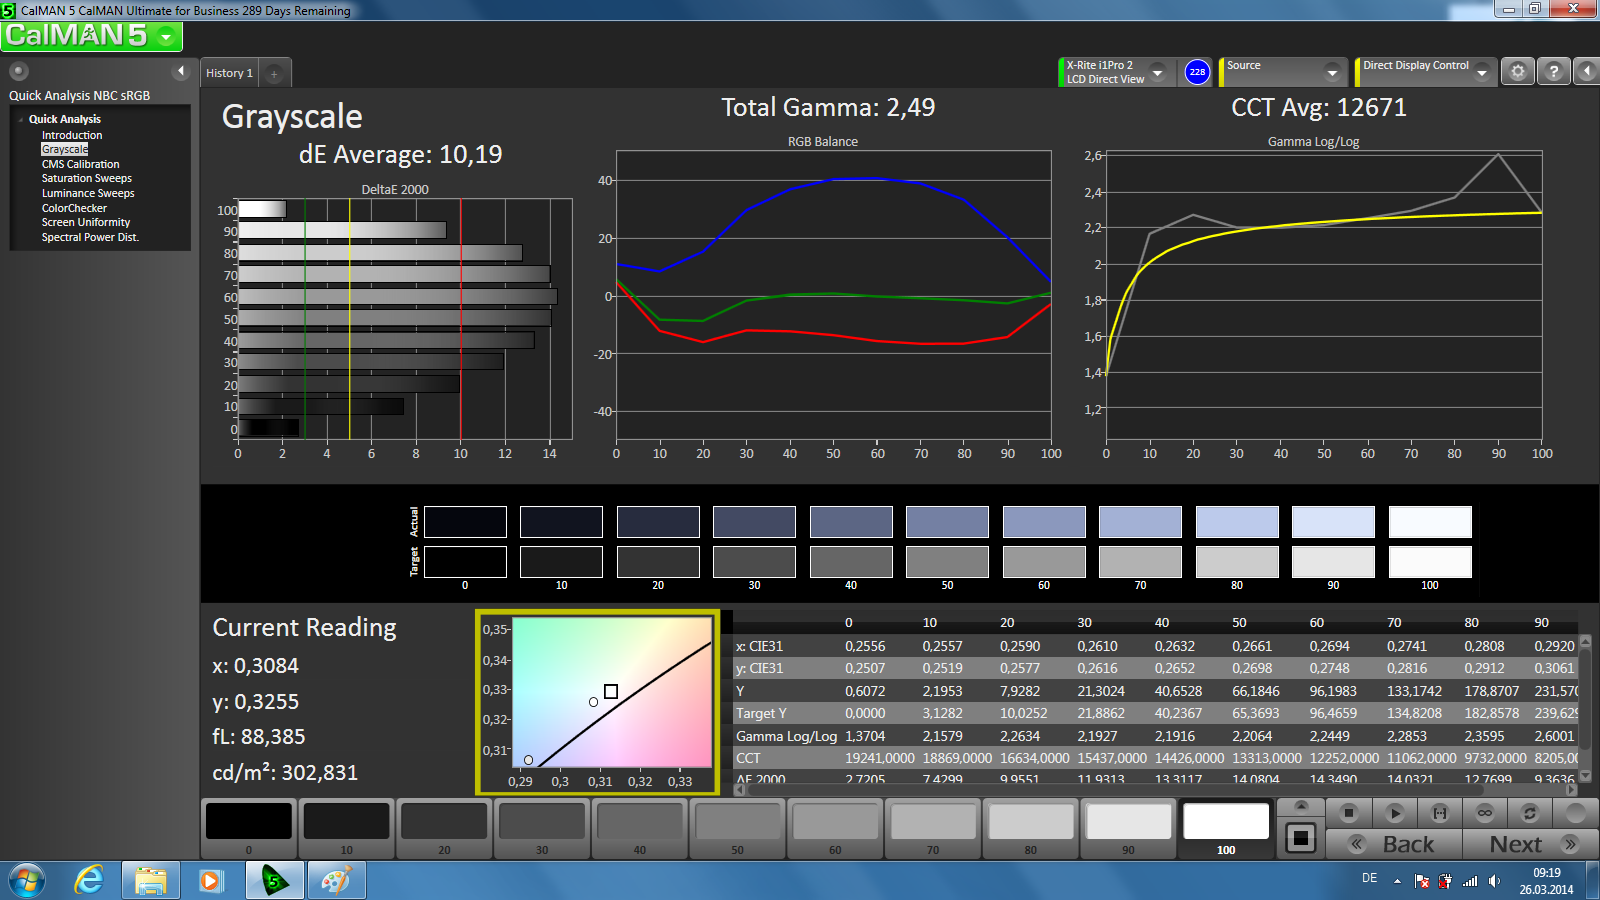This screenshot has width=1600, height=900.
Task: Click the blue 228 meter mode circle
Action: coord(1197,72)
